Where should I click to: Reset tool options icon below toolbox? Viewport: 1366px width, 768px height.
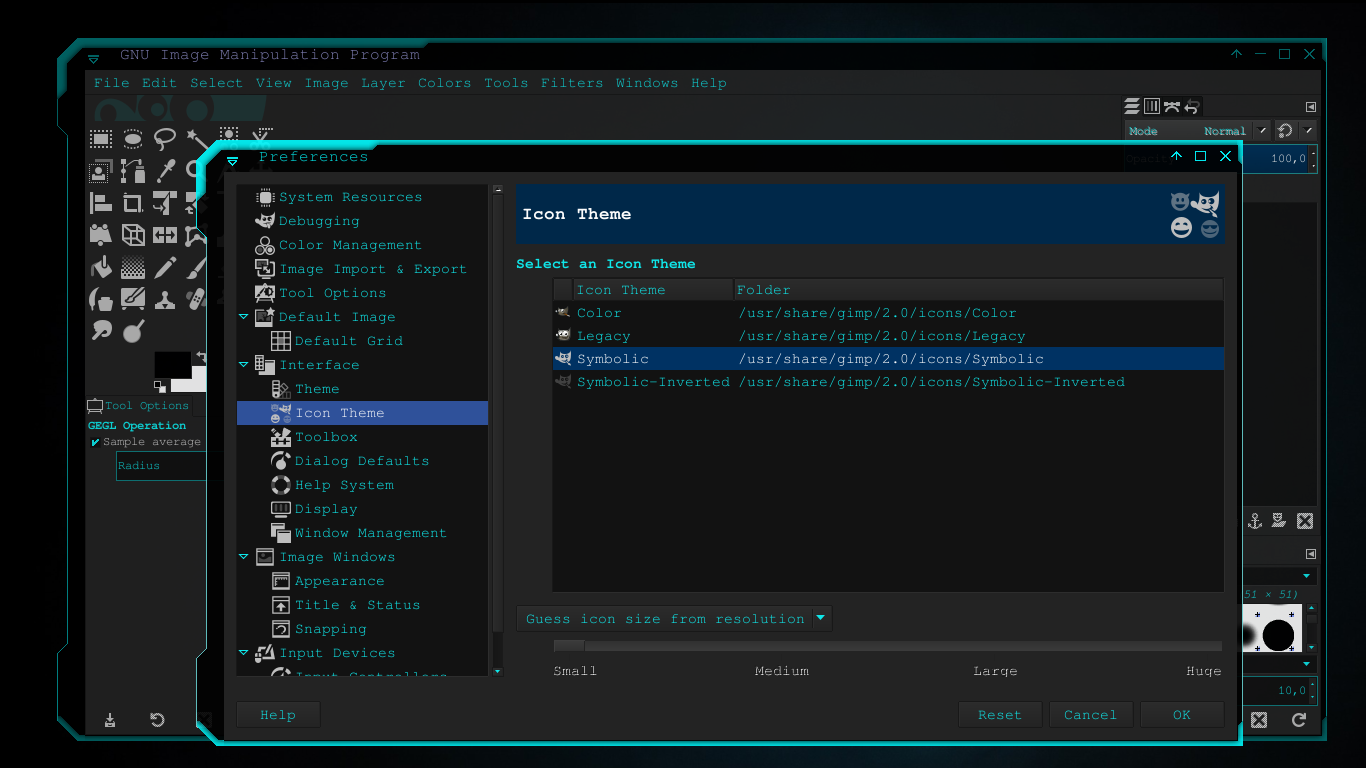(157, 720)
